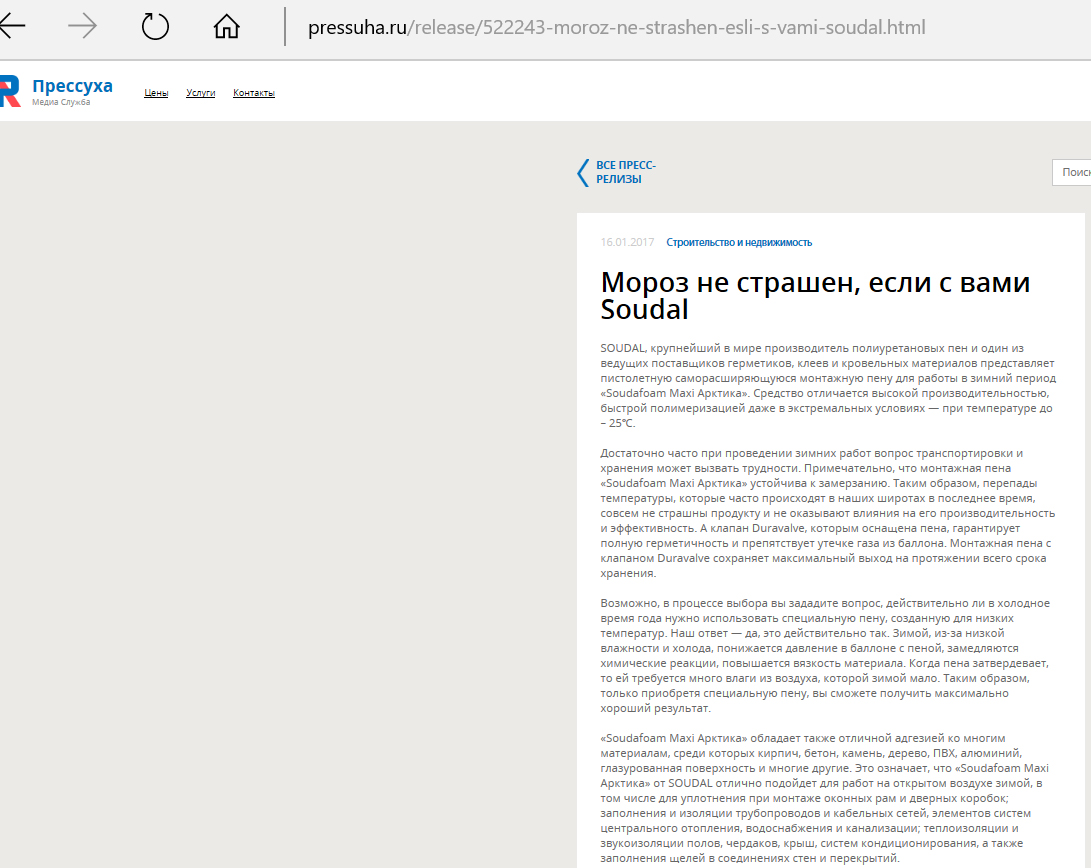Click the address bar URL
This screenshot has width=1091, height=868.
[616, 27]
